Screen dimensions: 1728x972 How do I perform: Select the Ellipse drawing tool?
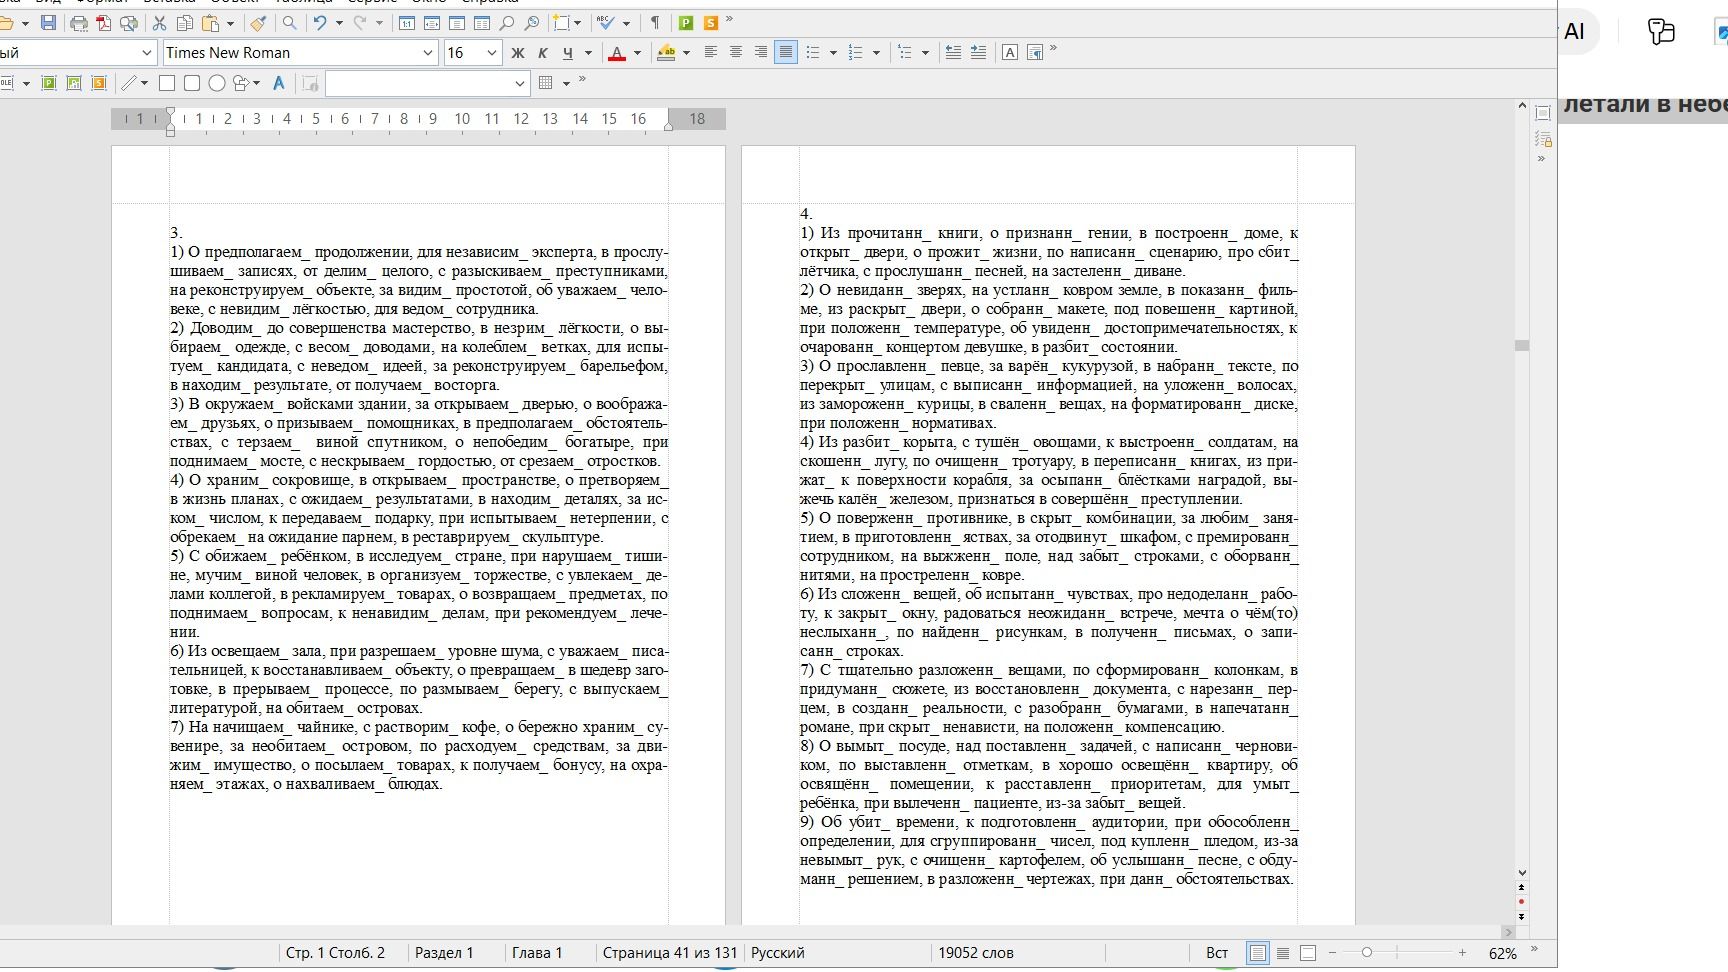click(x=217, y=83)
